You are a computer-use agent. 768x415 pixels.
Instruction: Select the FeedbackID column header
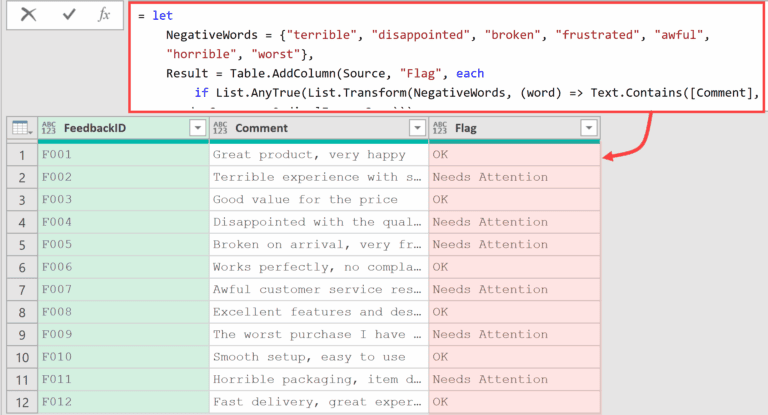click(123, 128)
